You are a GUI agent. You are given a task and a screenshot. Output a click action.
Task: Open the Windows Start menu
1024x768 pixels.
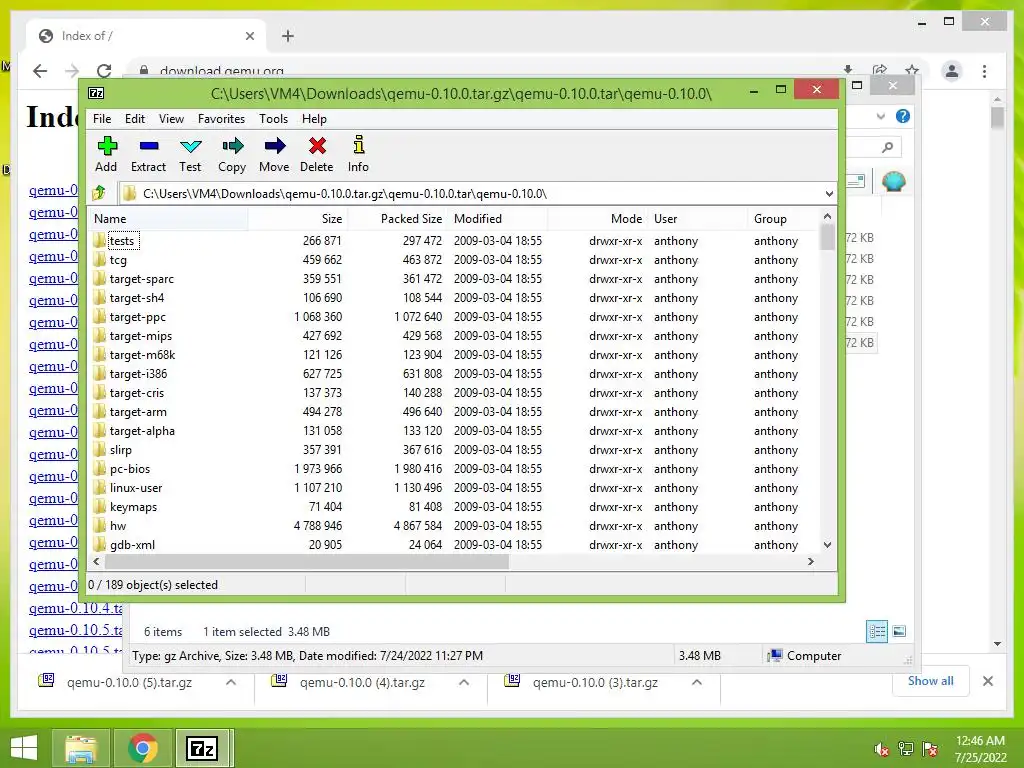[24, 748]
